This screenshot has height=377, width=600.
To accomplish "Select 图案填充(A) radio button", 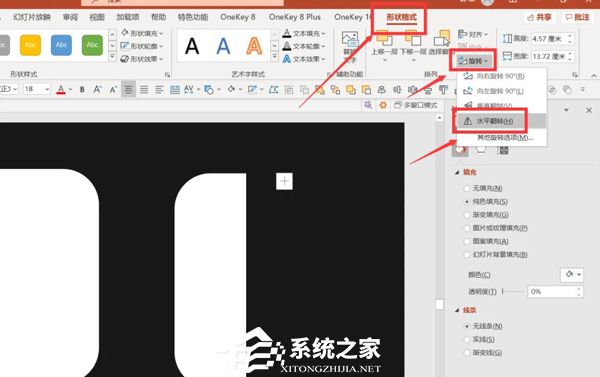I will click(466, 242).
